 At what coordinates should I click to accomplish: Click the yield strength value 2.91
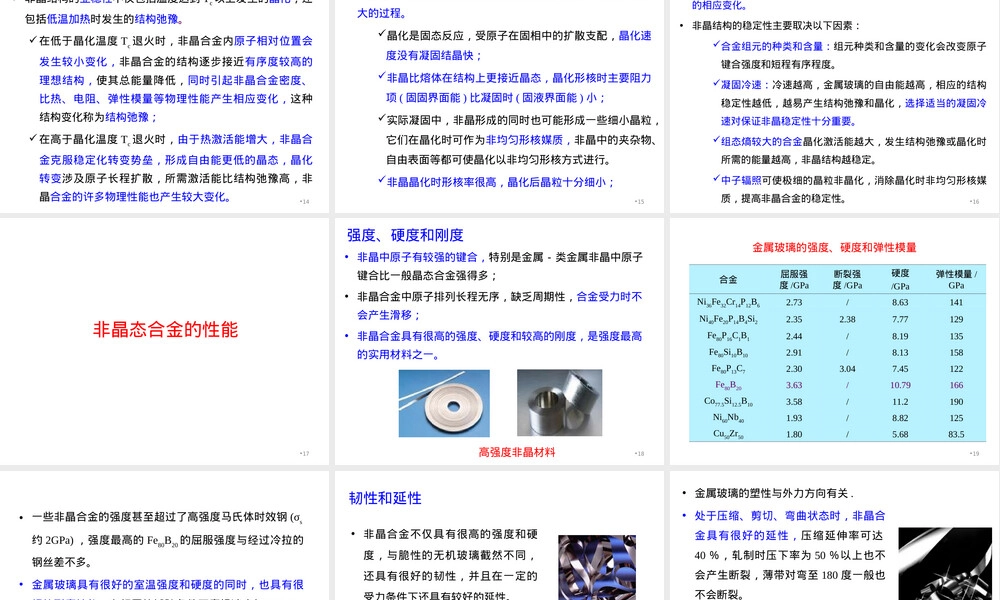[x=794, y=352]
